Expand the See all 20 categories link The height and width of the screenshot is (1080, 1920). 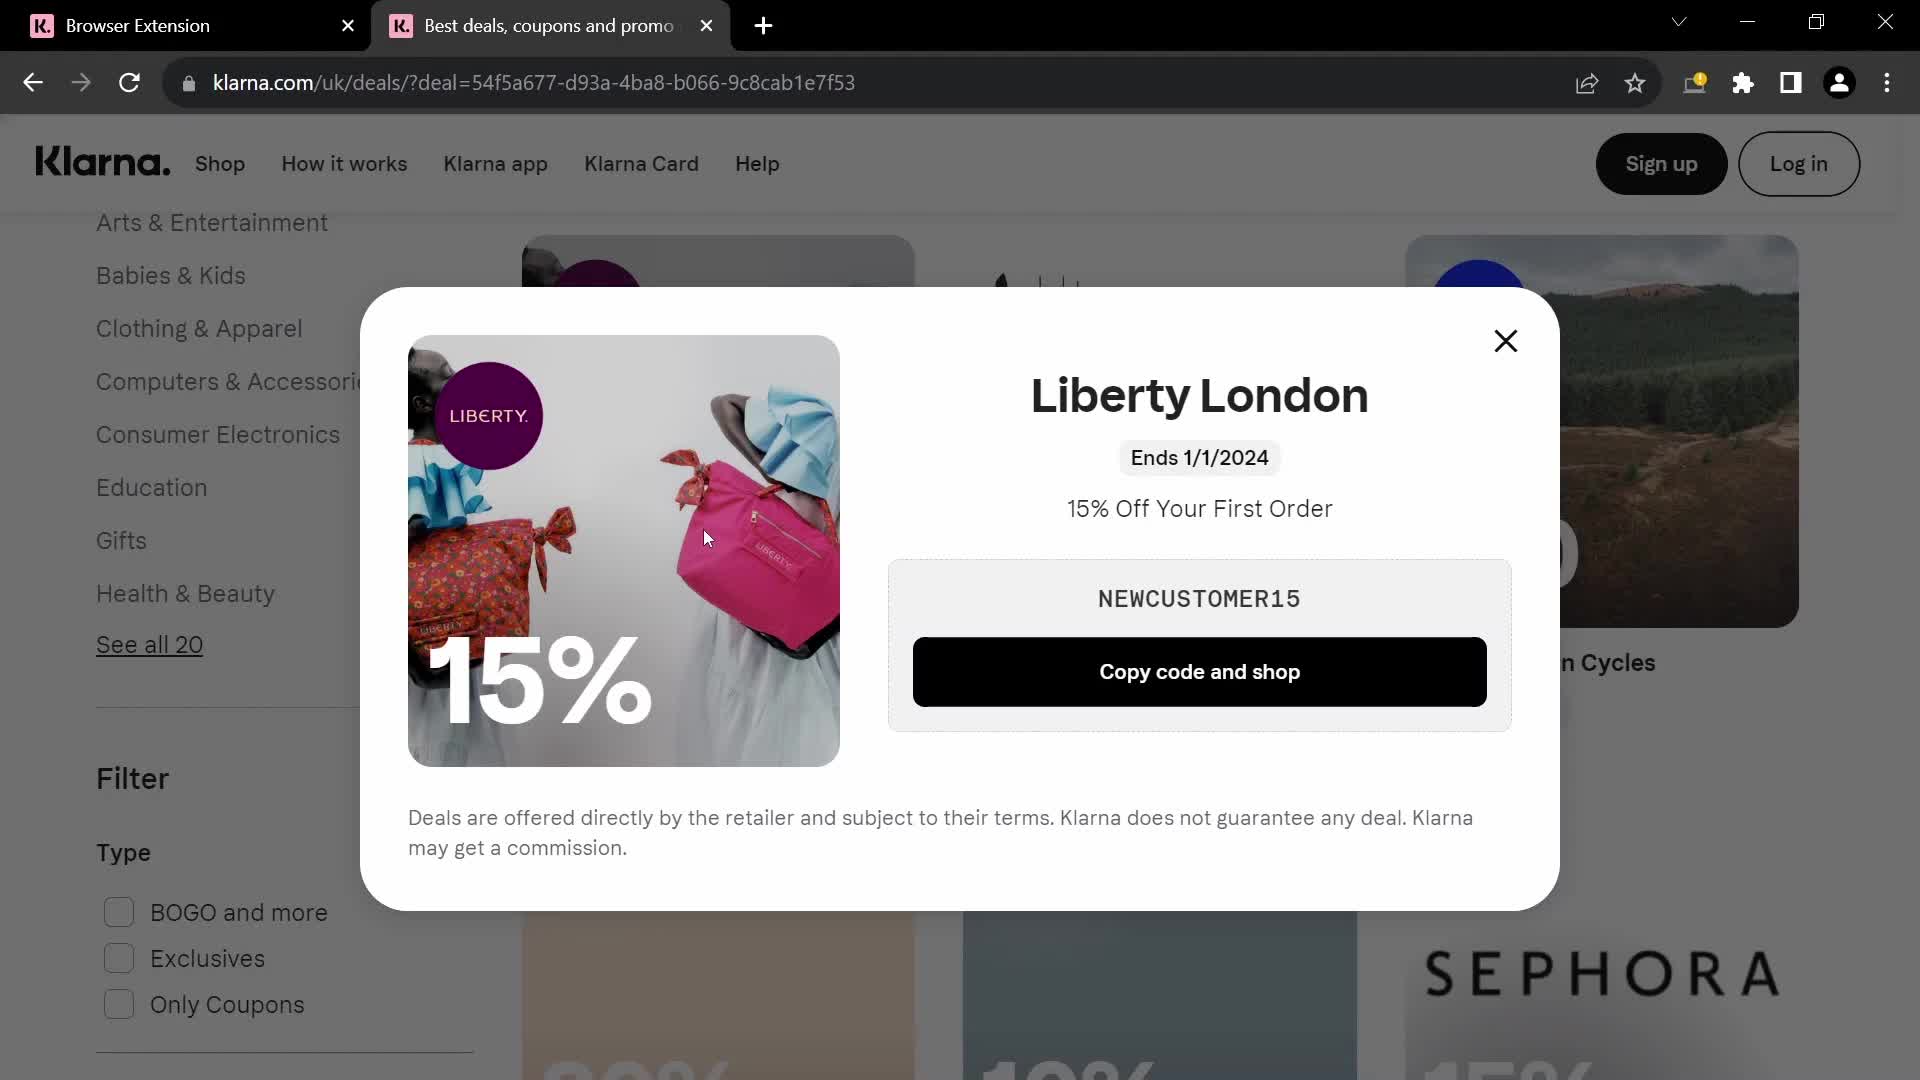coord(149,645)
